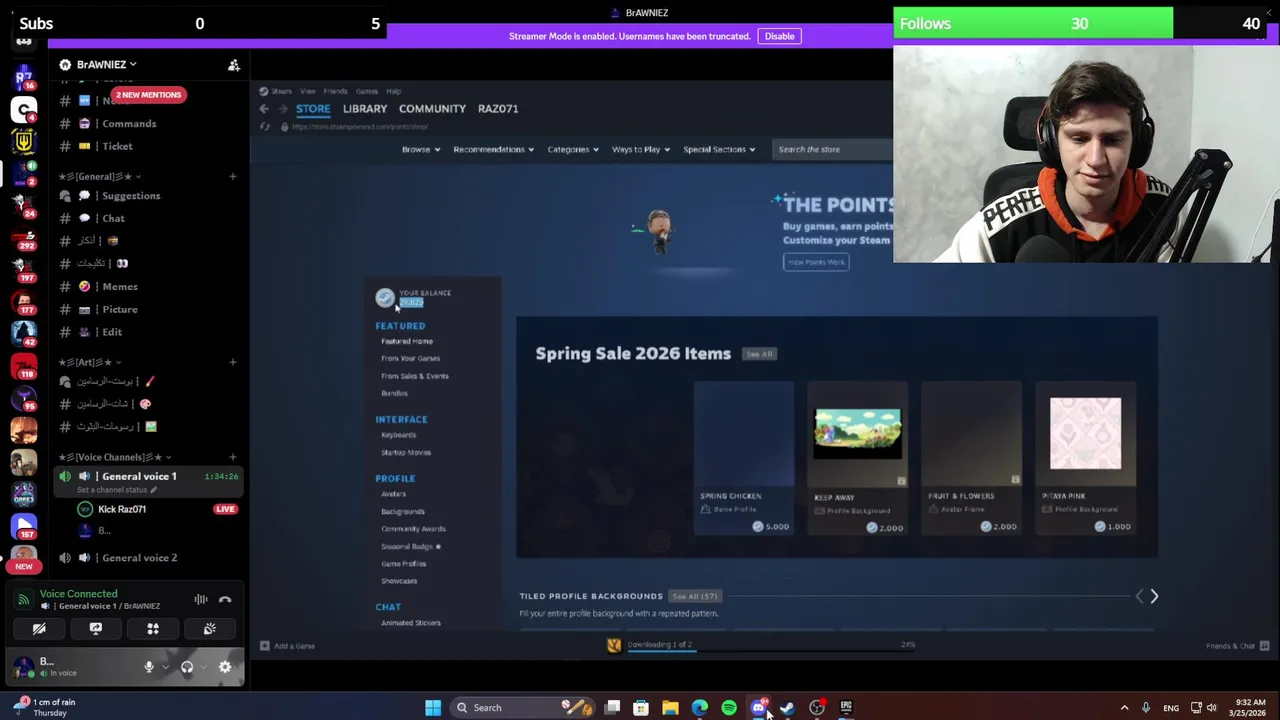
Task: Click Search the store field
Action: coord(832,149)
